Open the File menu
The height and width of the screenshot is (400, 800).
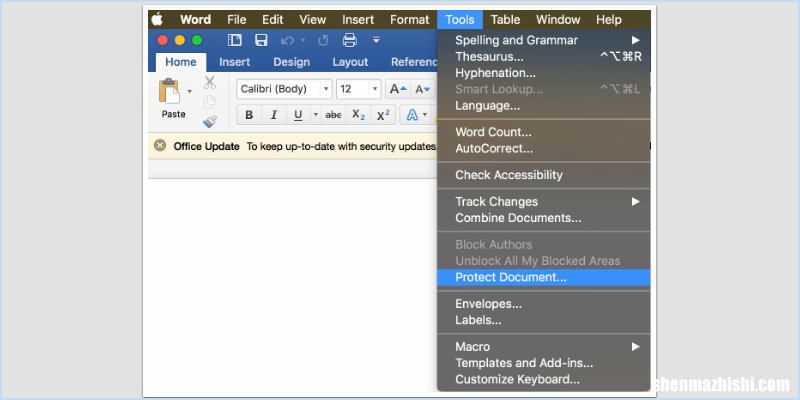237,20
